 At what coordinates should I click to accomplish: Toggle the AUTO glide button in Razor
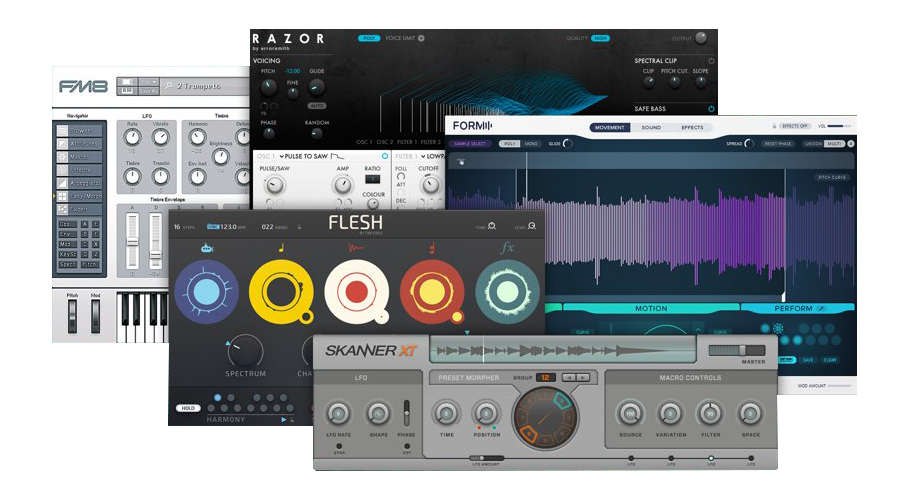pyautogui.click(x=316, y=106)
